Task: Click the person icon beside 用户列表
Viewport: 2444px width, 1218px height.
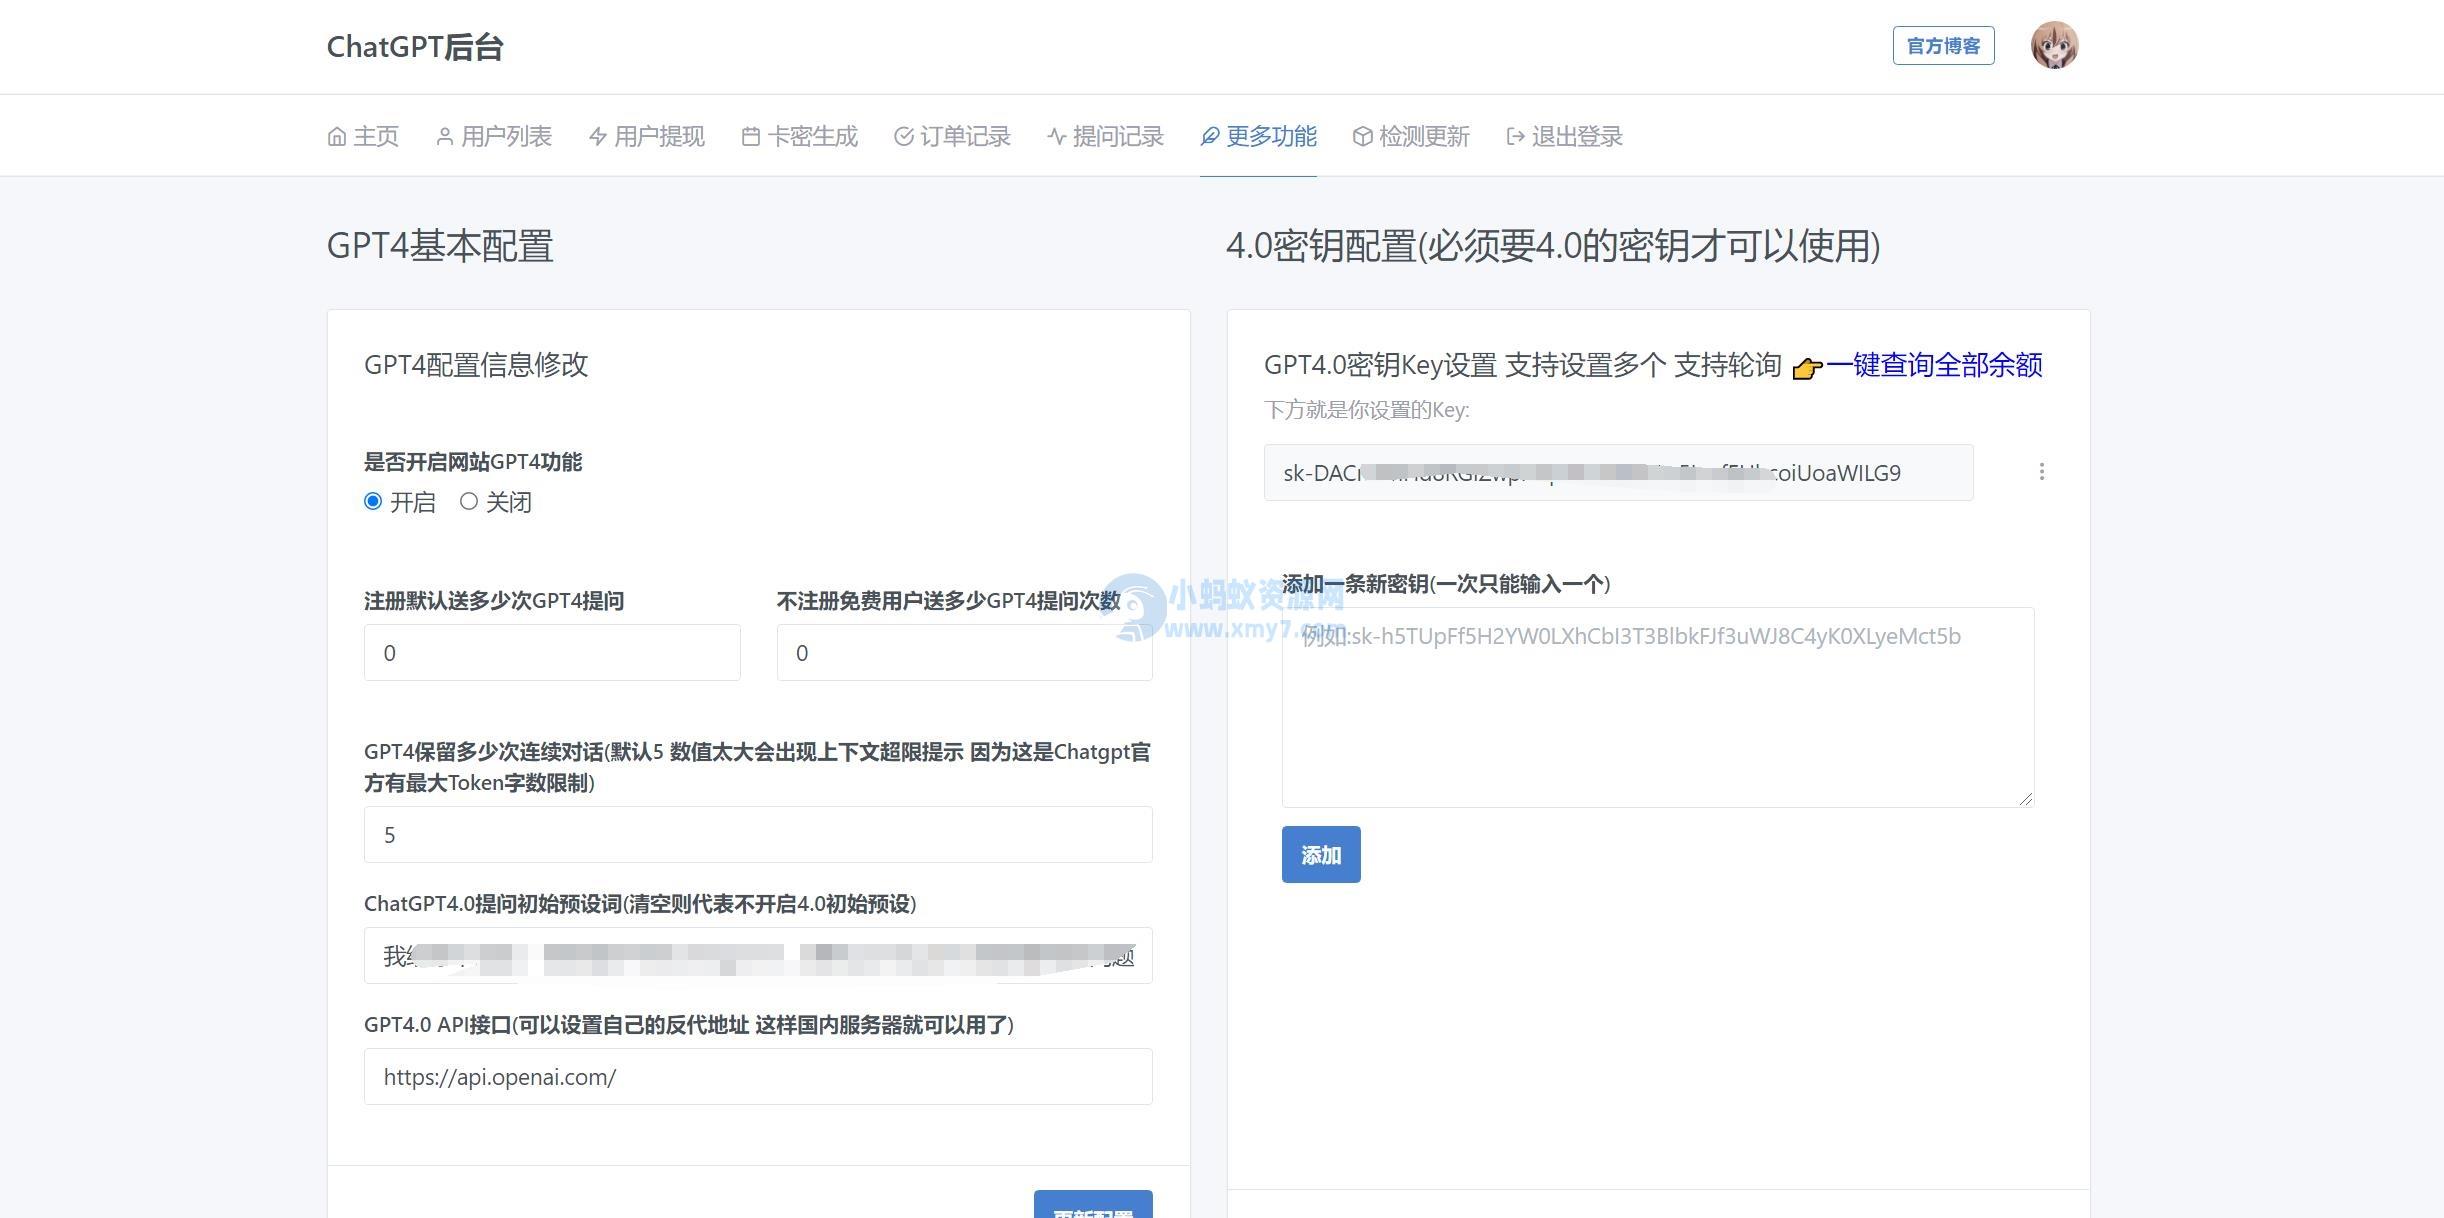Action: pyautogui.click(x=445, y=137)
